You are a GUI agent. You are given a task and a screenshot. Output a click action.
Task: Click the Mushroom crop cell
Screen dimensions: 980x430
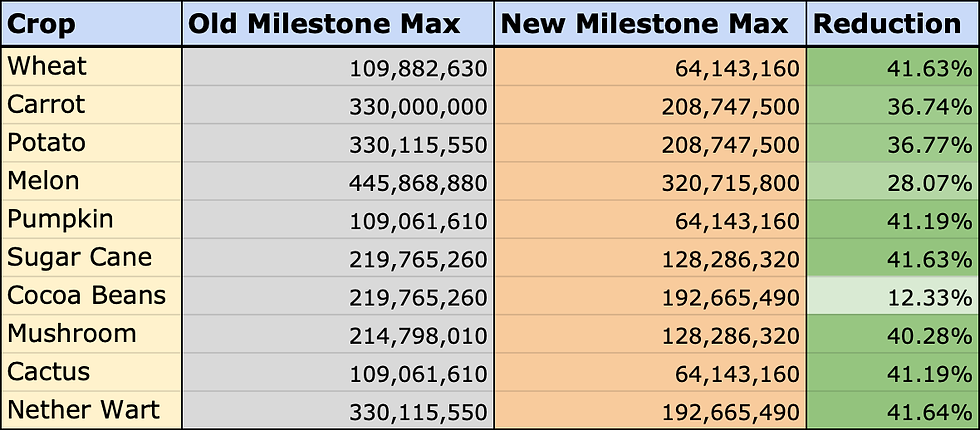click(x=91, y=333)
